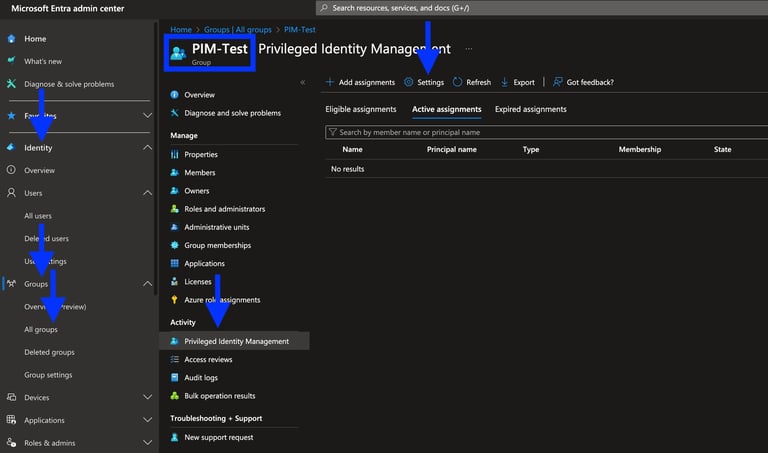
Task: Click the Search by member name field
Action: click(x=547, y=132)
